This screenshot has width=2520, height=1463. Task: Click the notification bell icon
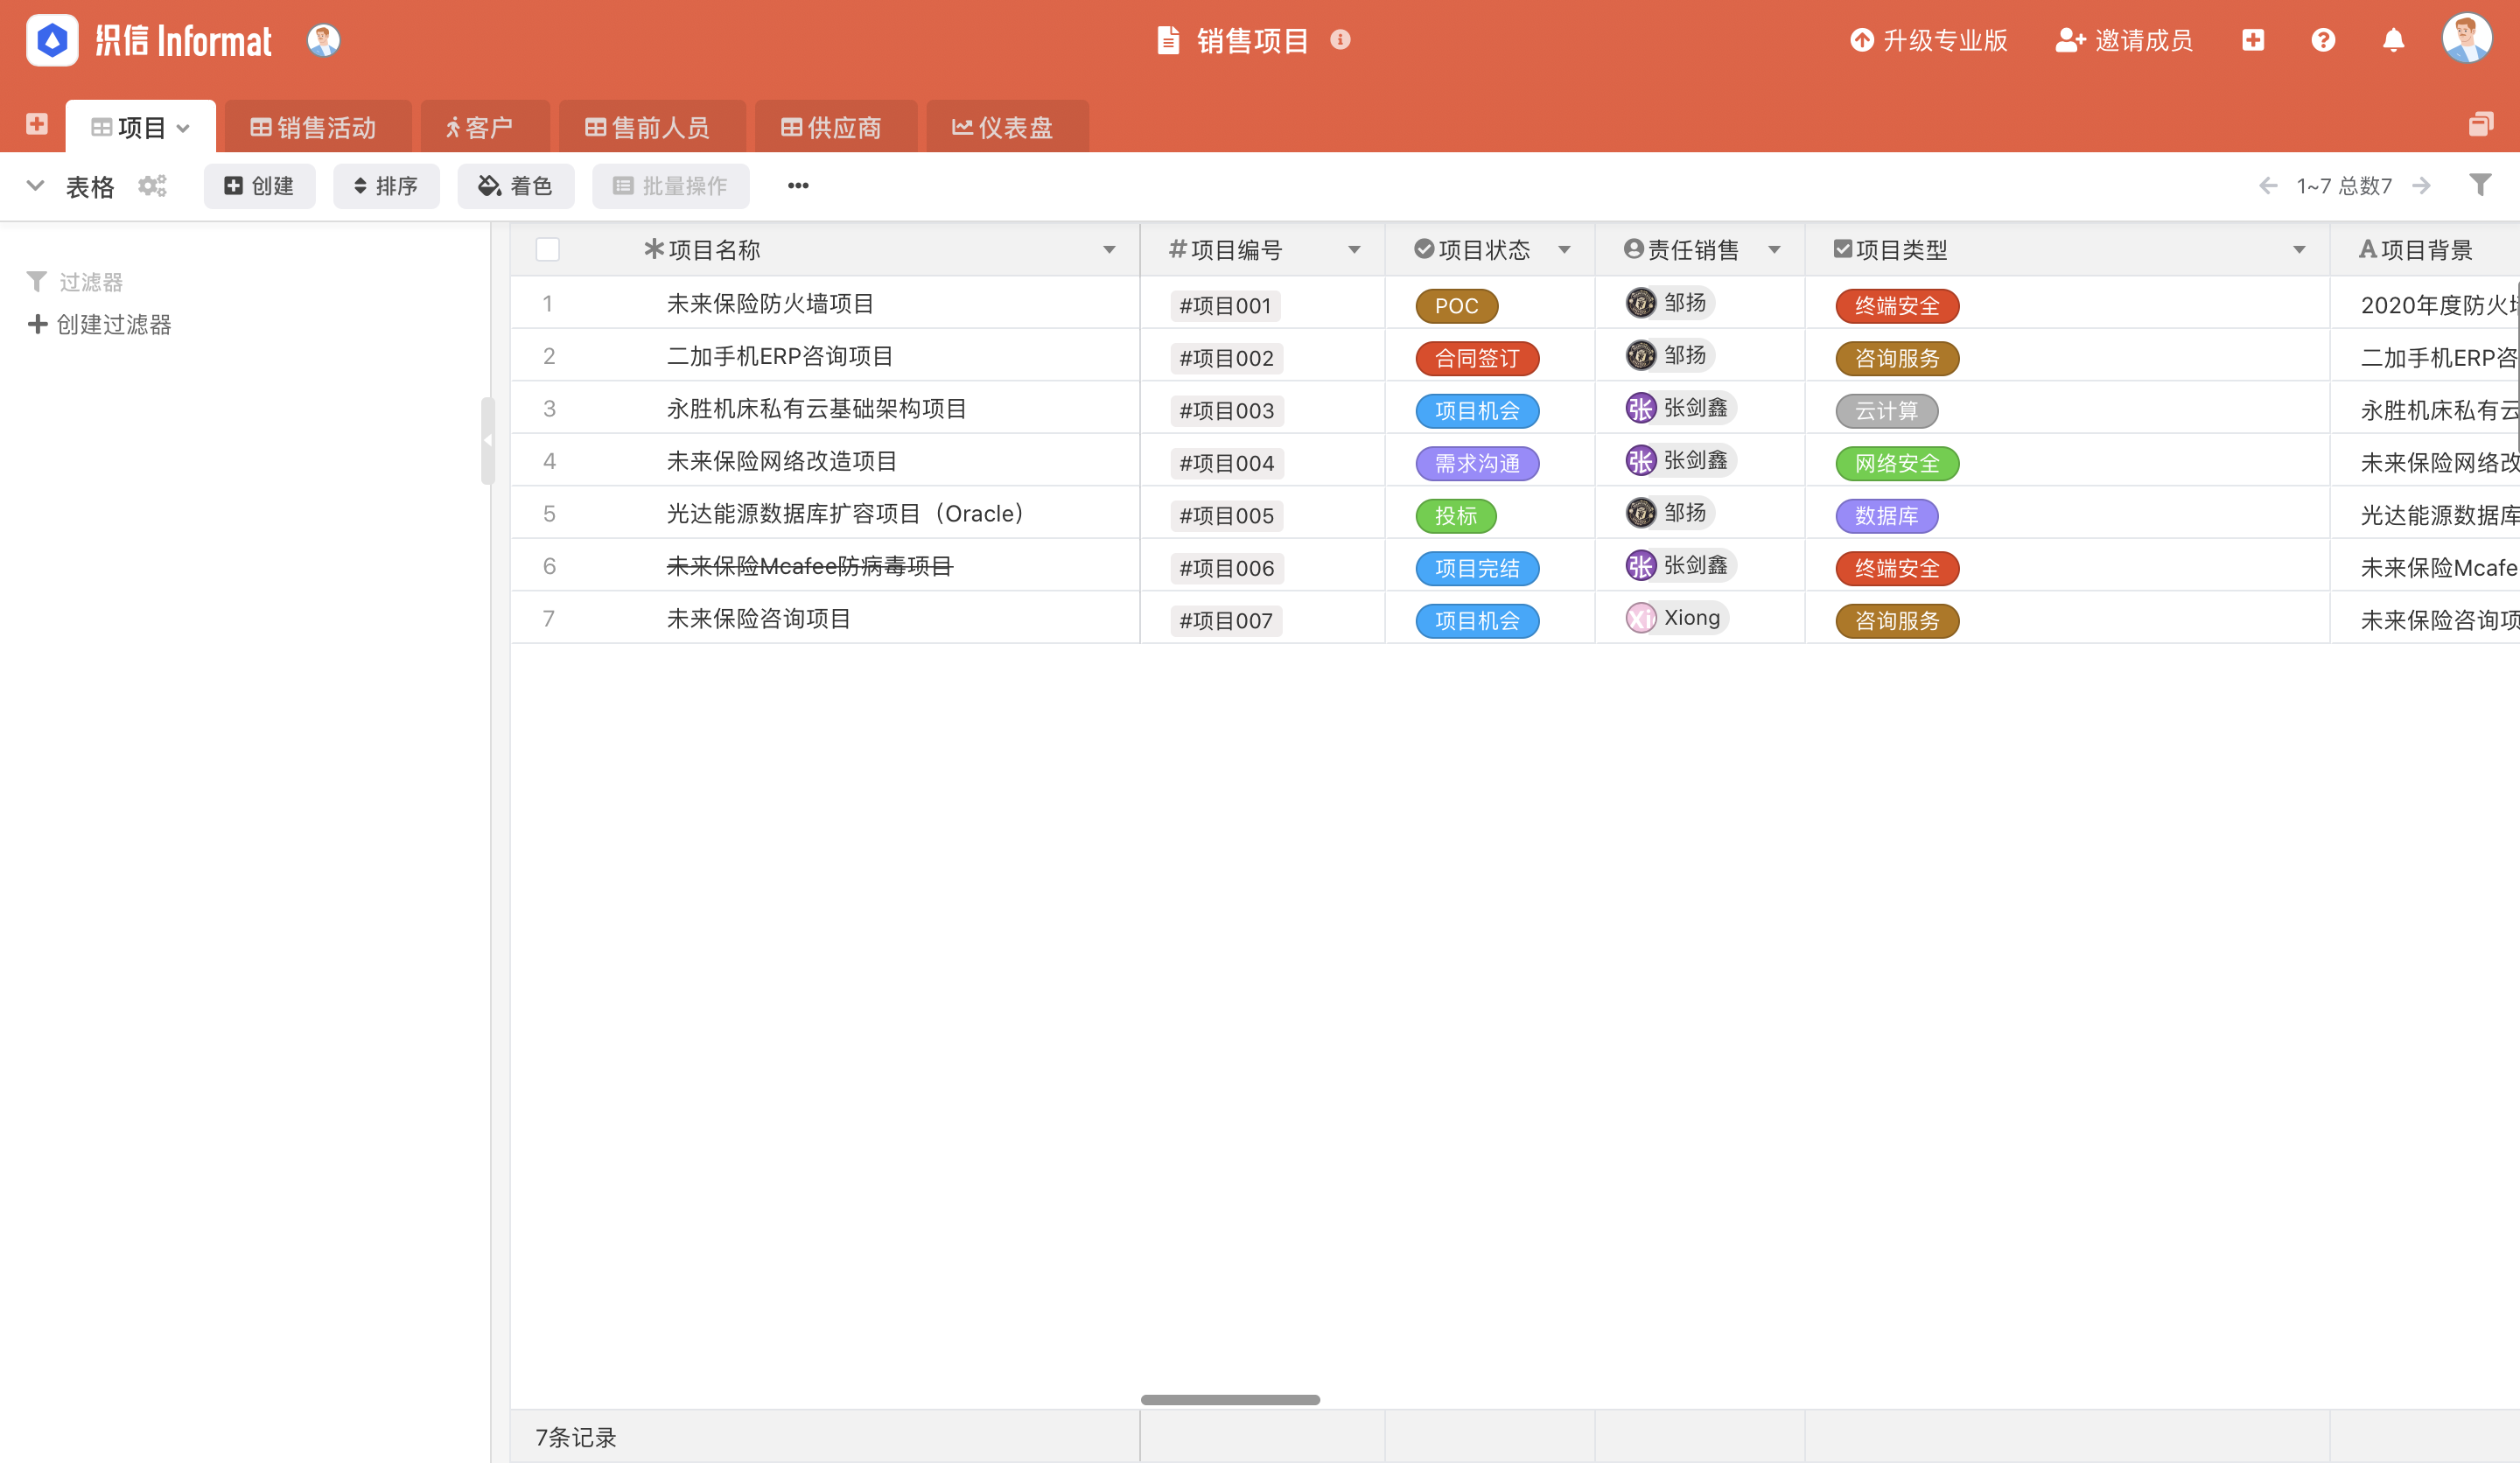pyautogui.click(x=2393, y=40)
